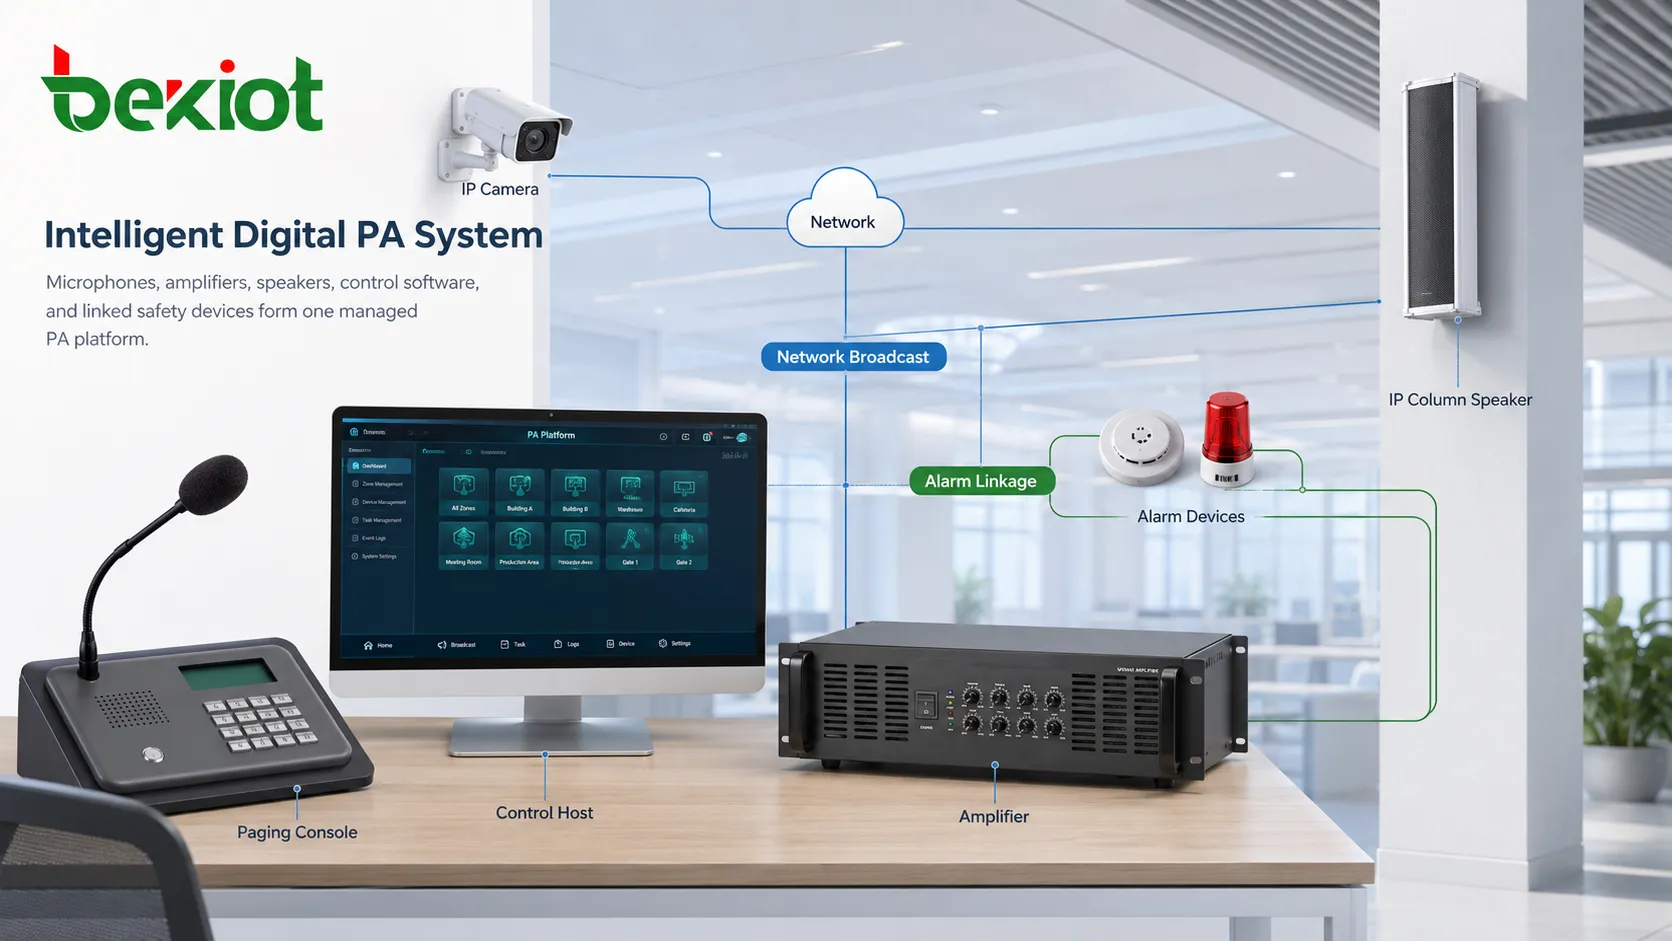Click the white smoke detector

pos(1141,446)
